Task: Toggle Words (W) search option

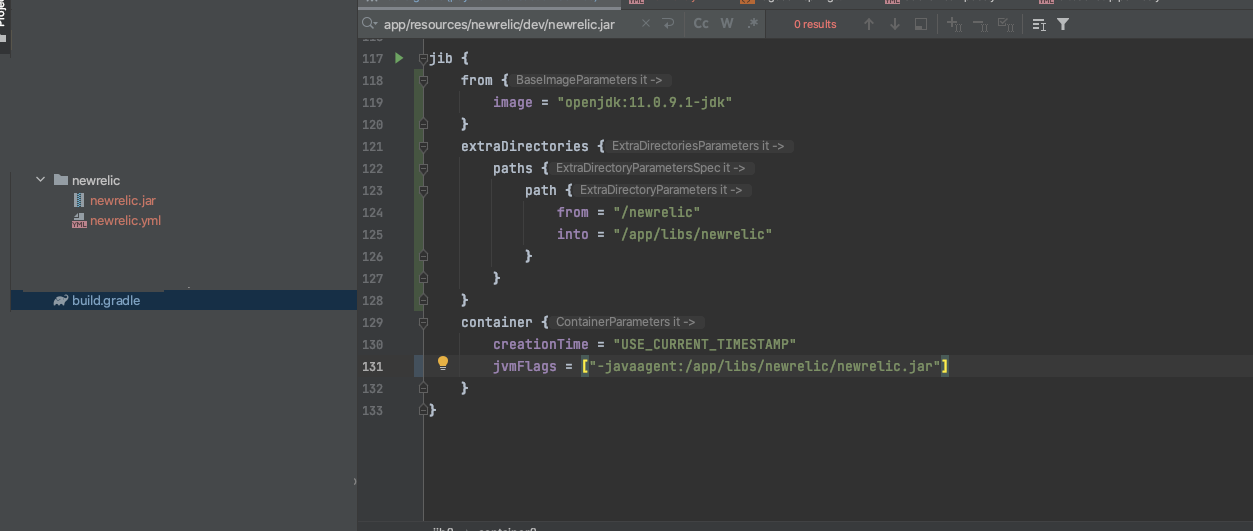Action: [x=727, y=24]
